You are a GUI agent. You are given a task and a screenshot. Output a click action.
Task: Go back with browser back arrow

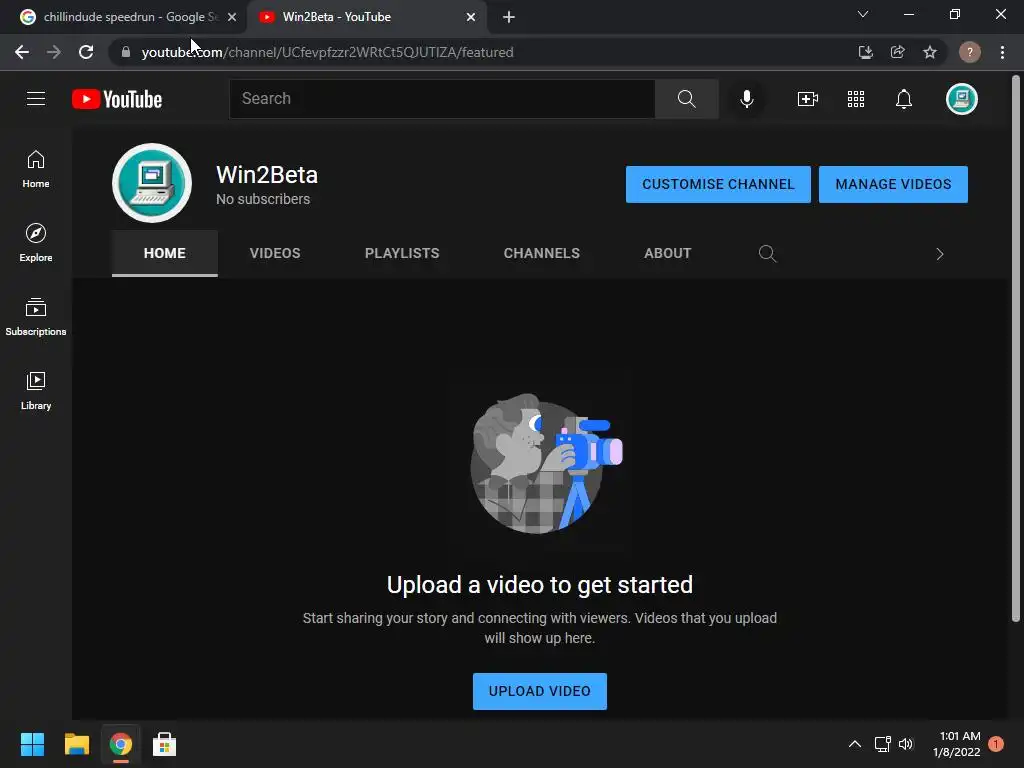coord(22,52)
